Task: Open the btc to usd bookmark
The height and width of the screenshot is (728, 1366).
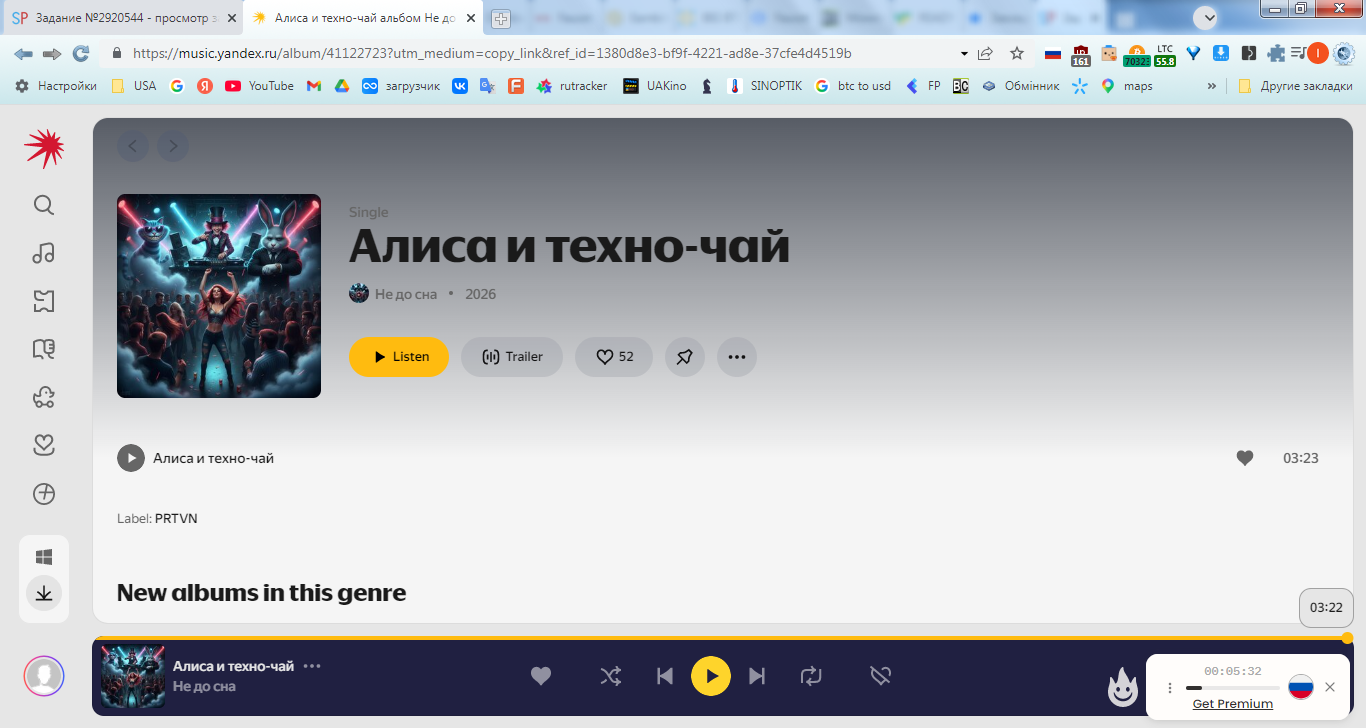Action: pos(852,86)
